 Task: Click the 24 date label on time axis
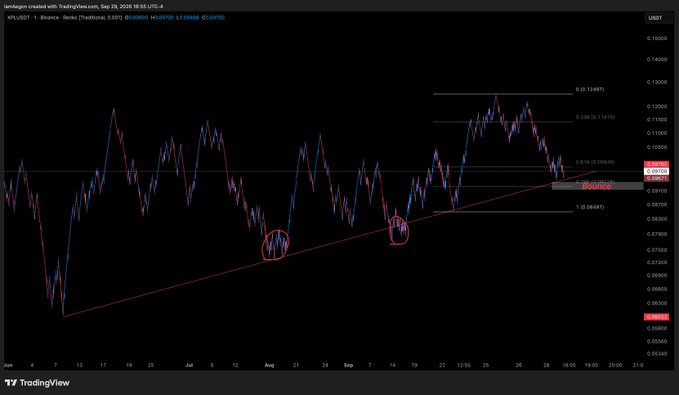[325, 366]
